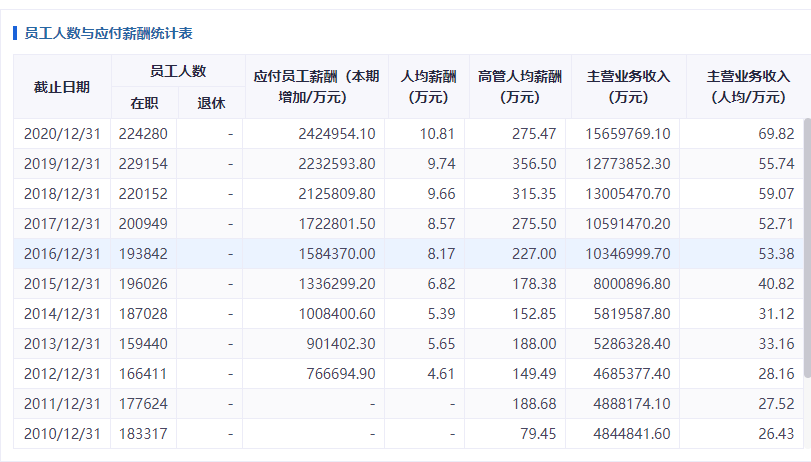Select the 2020/12/31 row date cell
This screenshot has height=462, width=811.
62,134
